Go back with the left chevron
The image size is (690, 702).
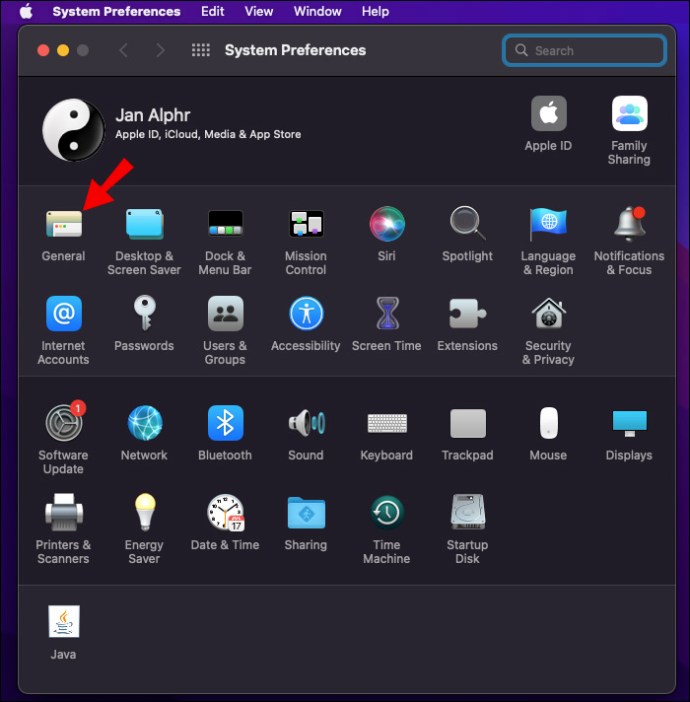[124, 50]
